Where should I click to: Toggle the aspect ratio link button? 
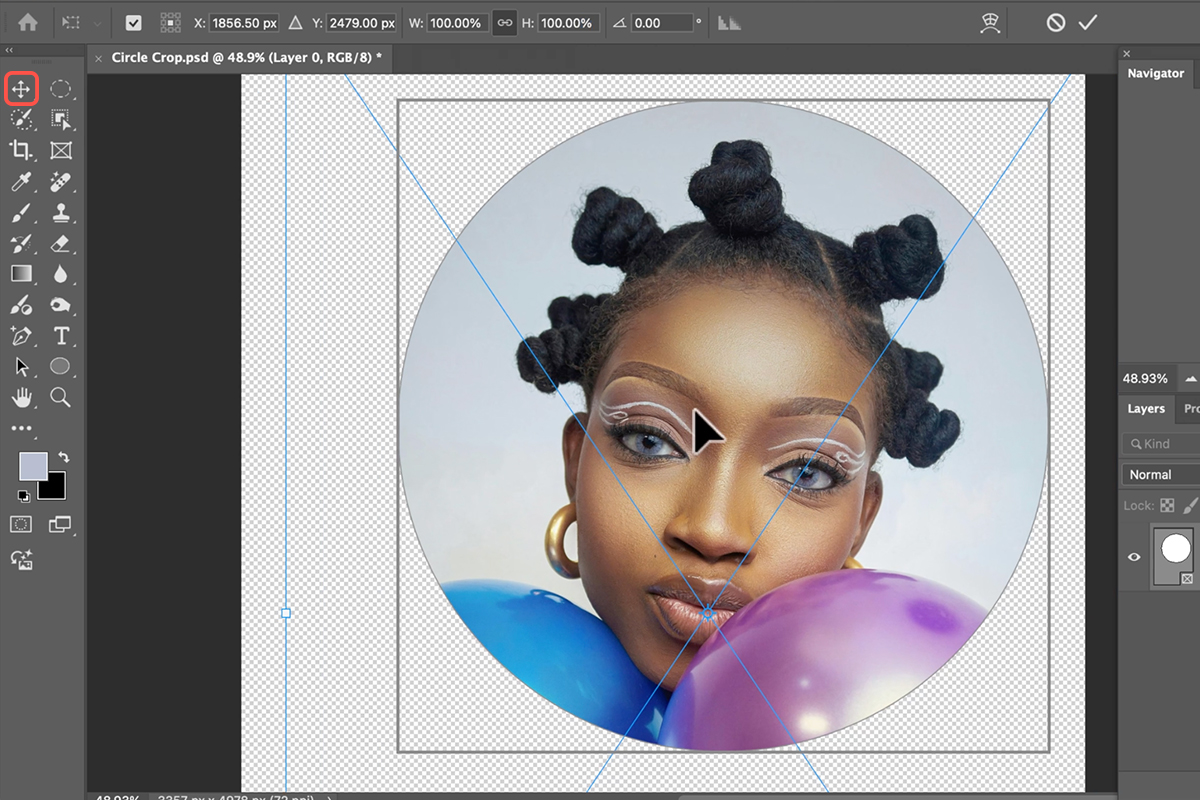(504, 22)
